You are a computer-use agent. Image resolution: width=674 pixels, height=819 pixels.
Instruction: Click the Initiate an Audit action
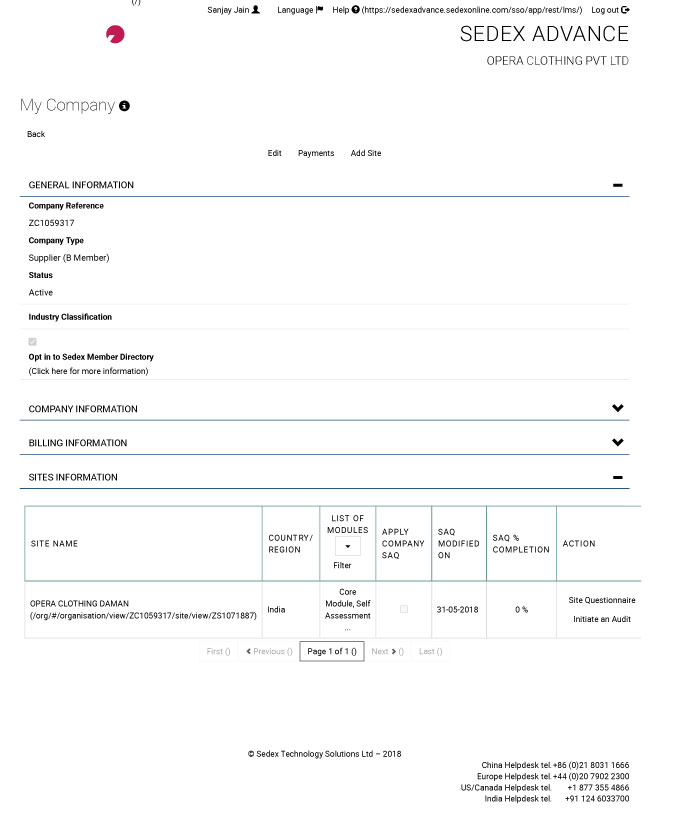[x=602, y=619]
